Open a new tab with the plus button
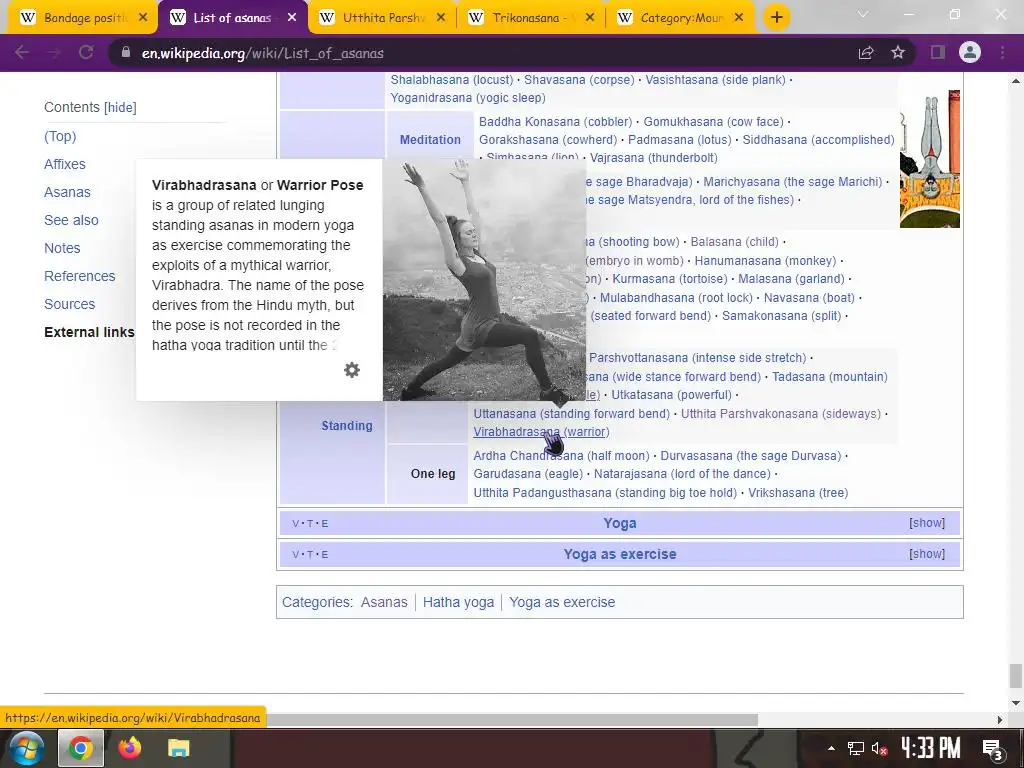1024x768 pixels. pyautogui.click(x=776, y=18)
